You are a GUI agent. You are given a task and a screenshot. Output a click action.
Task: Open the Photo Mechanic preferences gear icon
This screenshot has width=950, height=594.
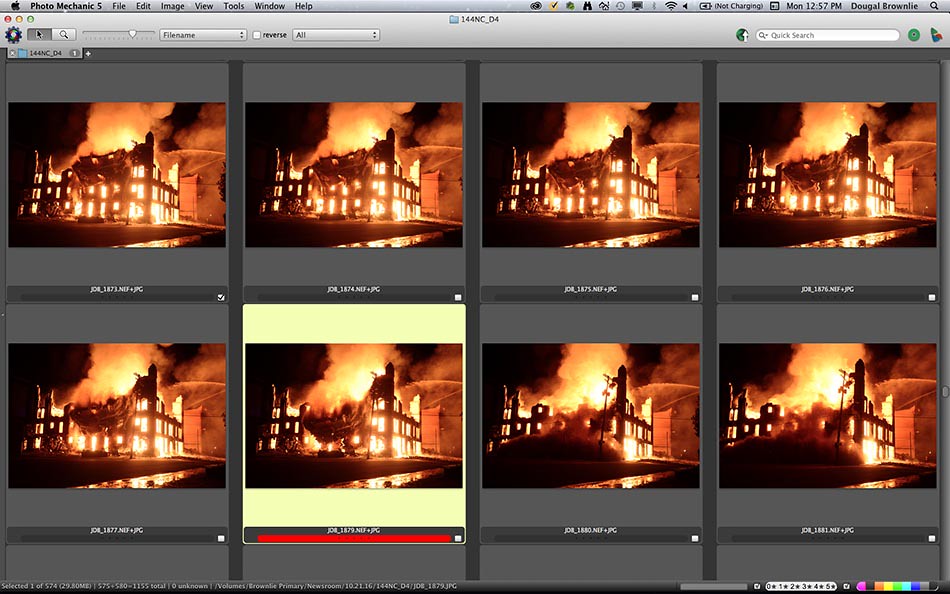[13, 35]
